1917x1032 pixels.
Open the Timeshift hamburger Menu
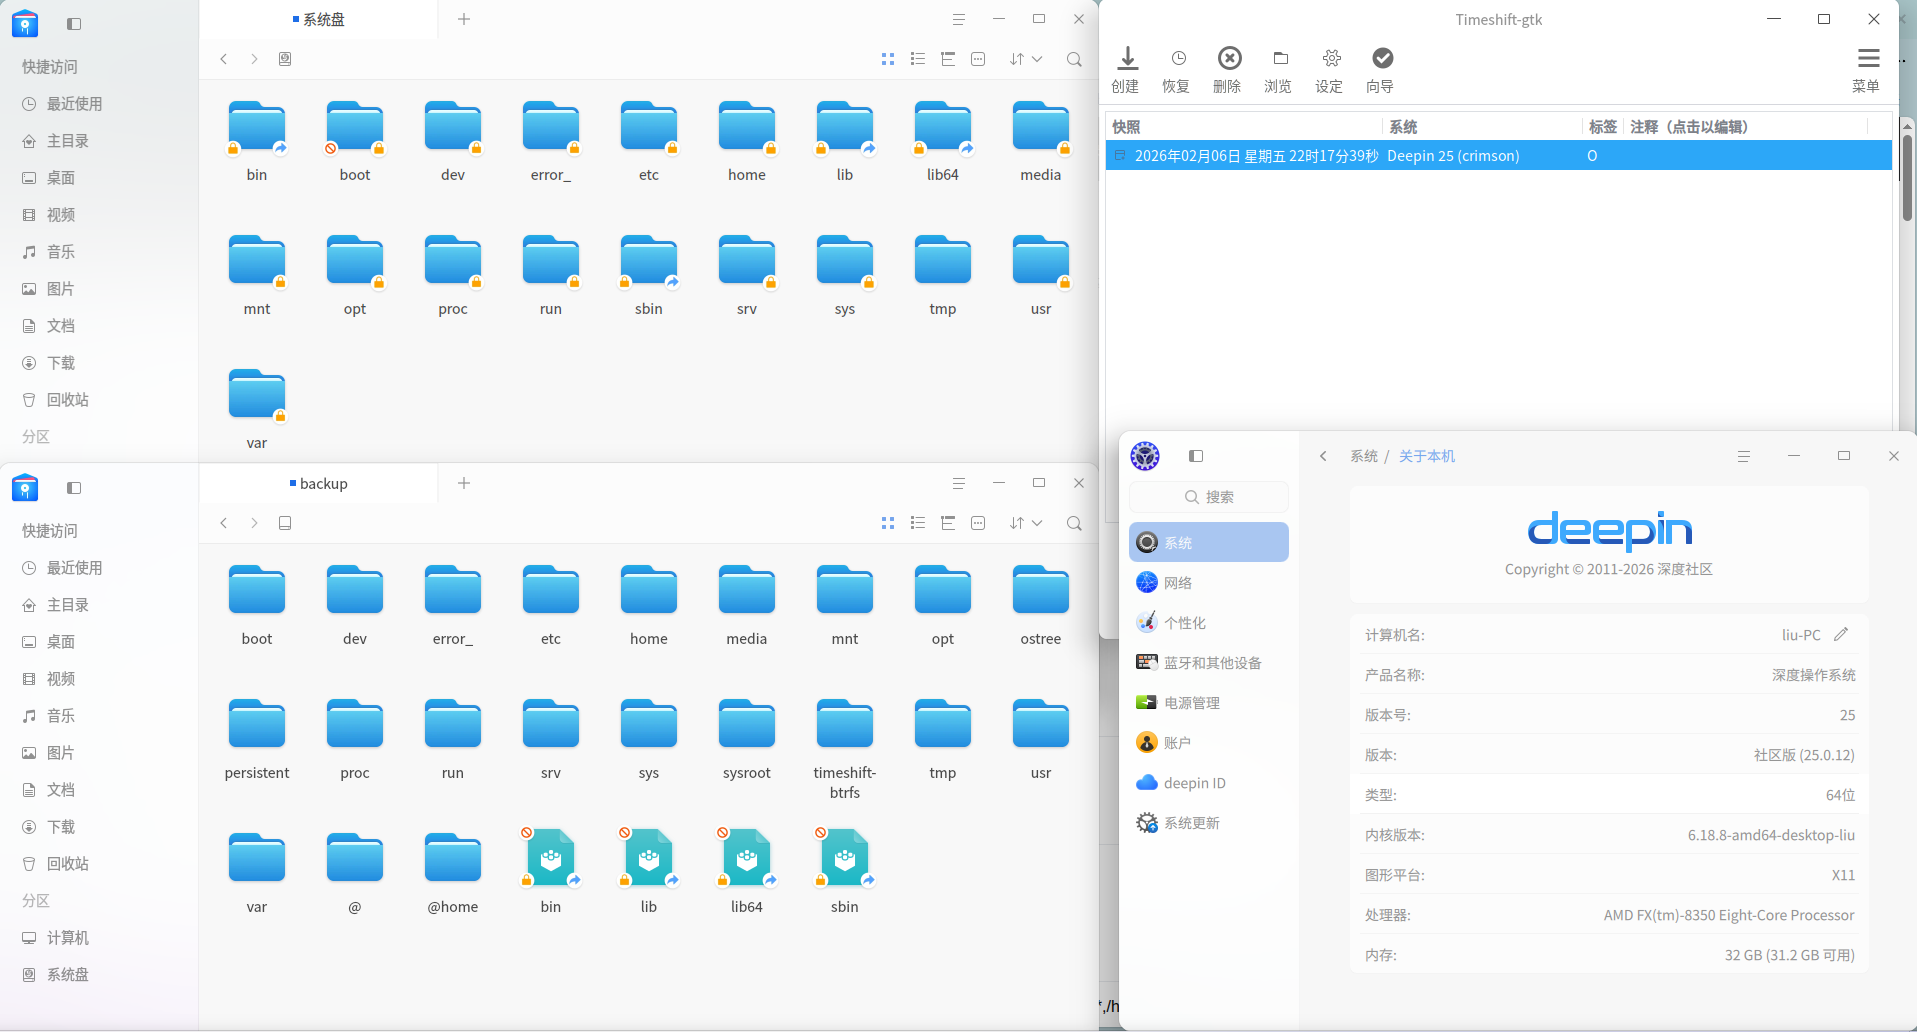pyautogui.click(x=1867, y=59)
